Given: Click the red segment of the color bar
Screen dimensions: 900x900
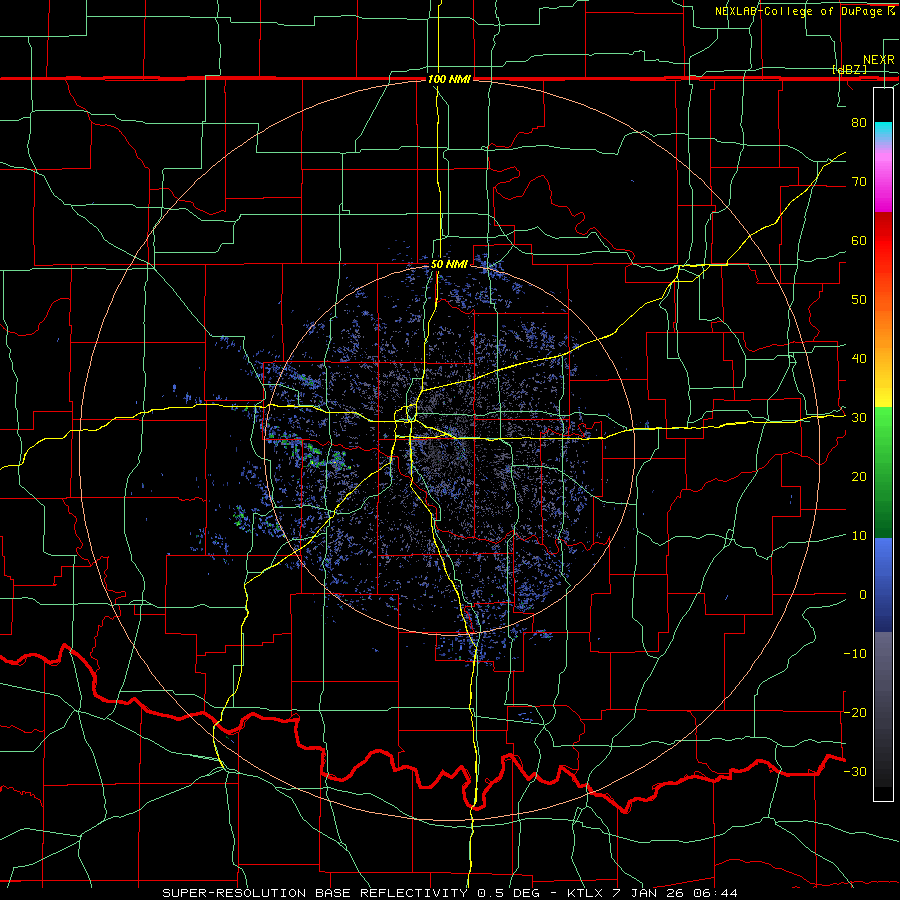Looking at the screenshot, I should pos(883,241).
